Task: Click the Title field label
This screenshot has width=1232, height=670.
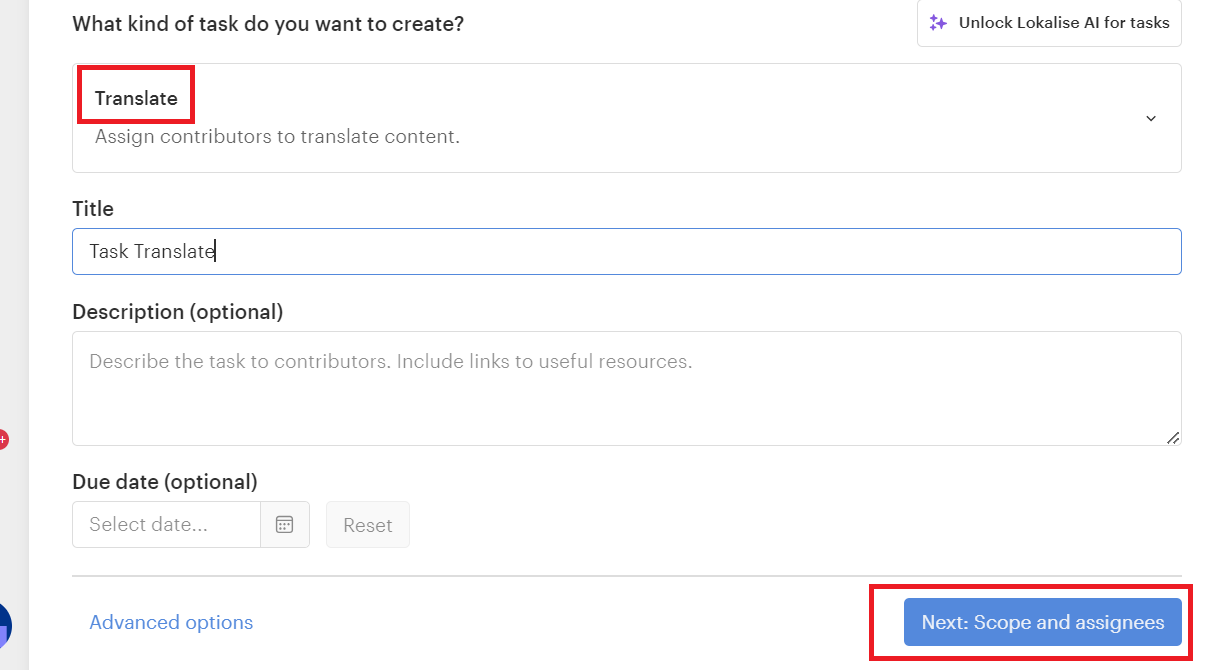Action: click(x=93, y=209)
